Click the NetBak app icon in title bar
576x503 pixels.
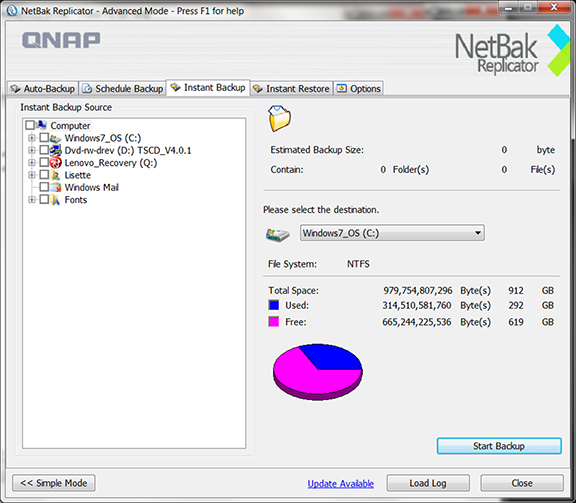[12, 11]
